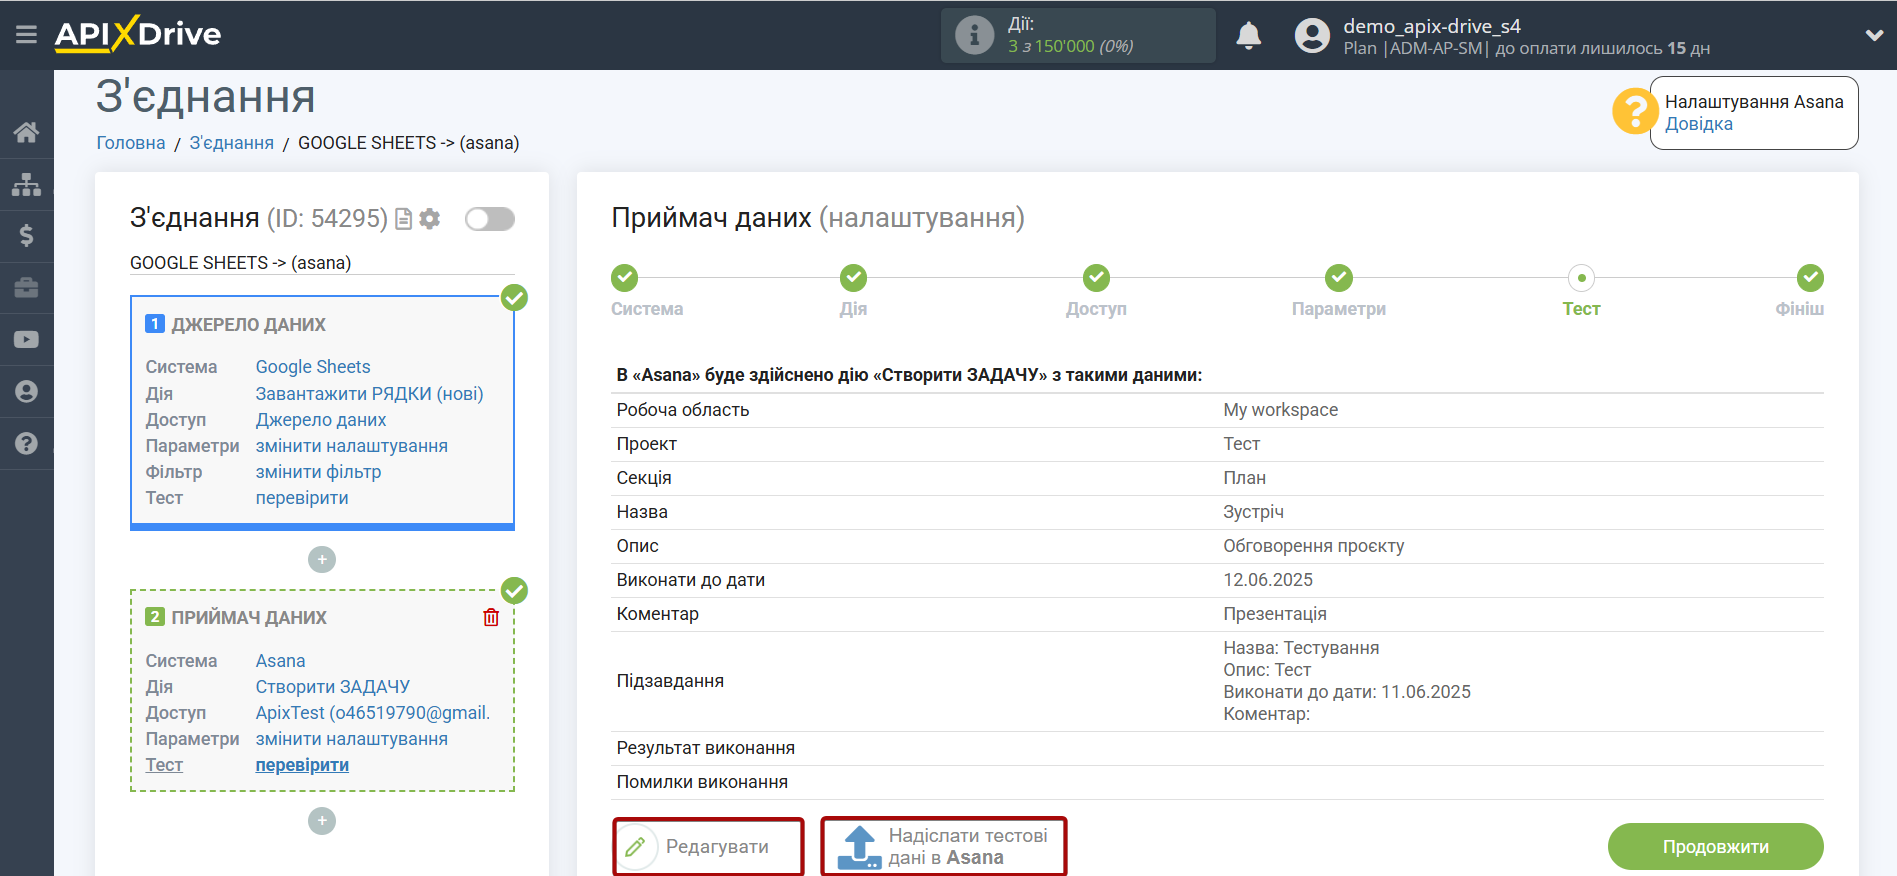
Task: Go to the Система step
Action: tap(625, 277)
